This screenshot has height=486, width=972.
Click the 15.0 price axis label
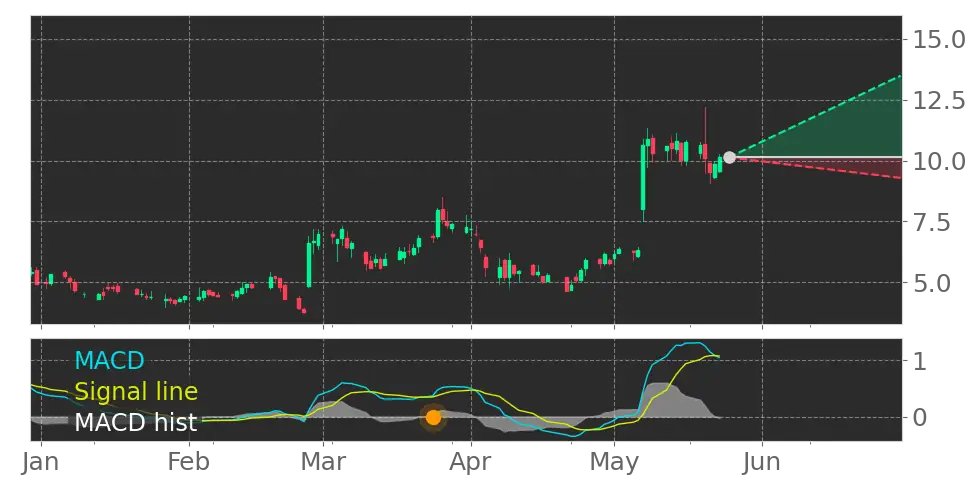(939, 40)
